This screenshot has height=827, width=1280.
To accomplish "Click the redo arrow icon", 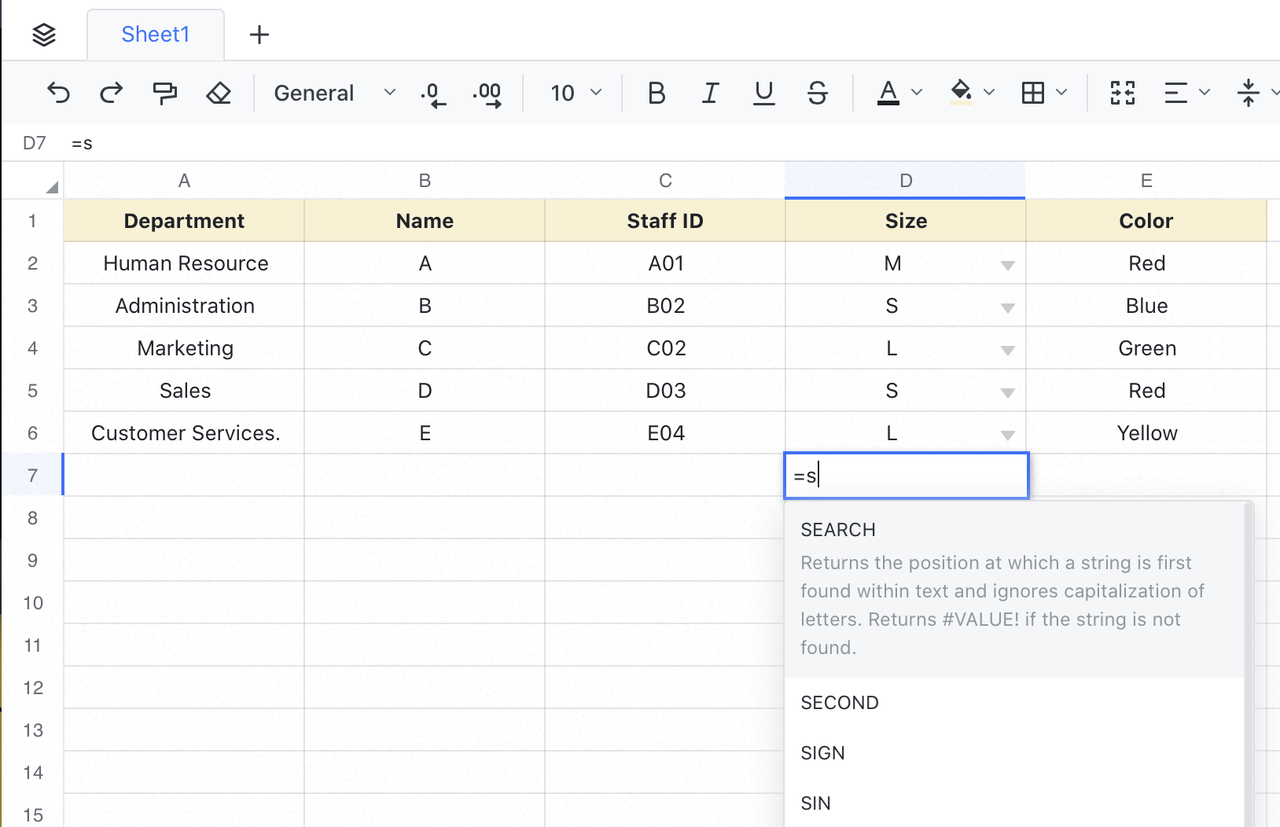I will [111, 93].
